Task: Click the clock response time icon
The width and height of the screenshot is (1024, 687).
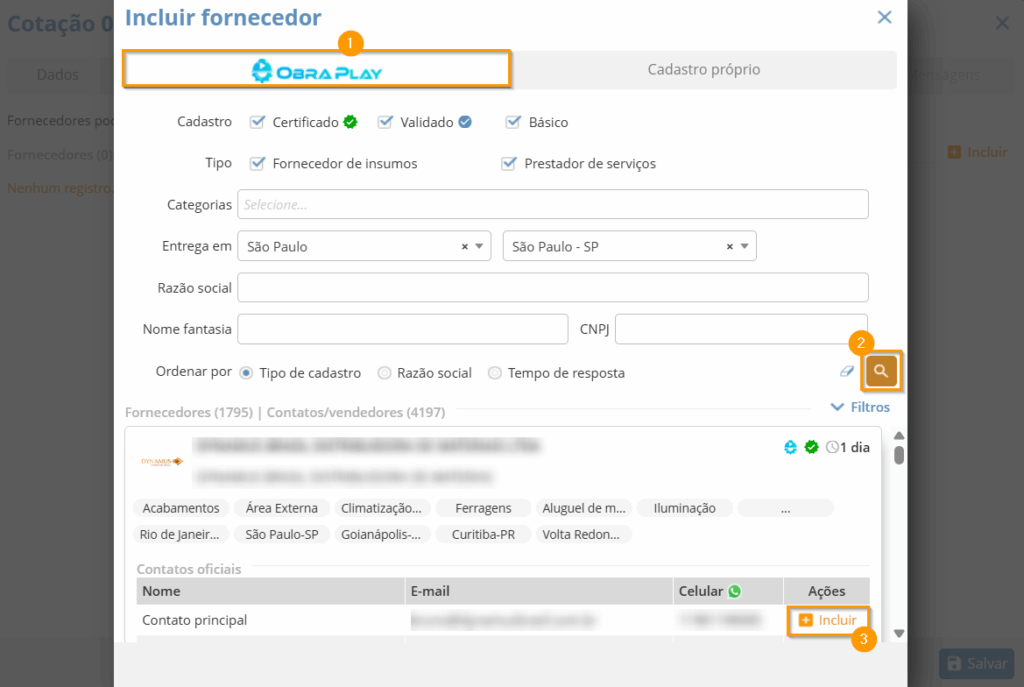Action: 832,447
